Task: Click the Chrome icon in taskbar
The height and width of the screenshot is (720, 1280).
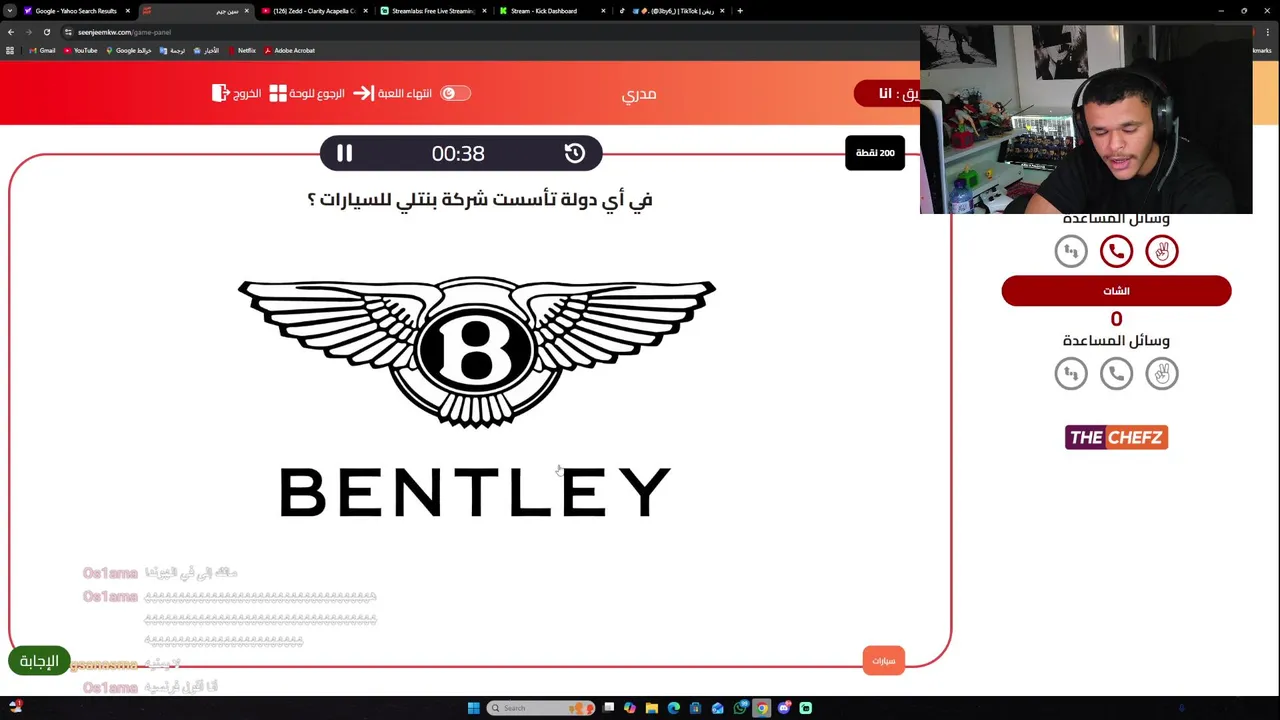Action: point(762,708)
